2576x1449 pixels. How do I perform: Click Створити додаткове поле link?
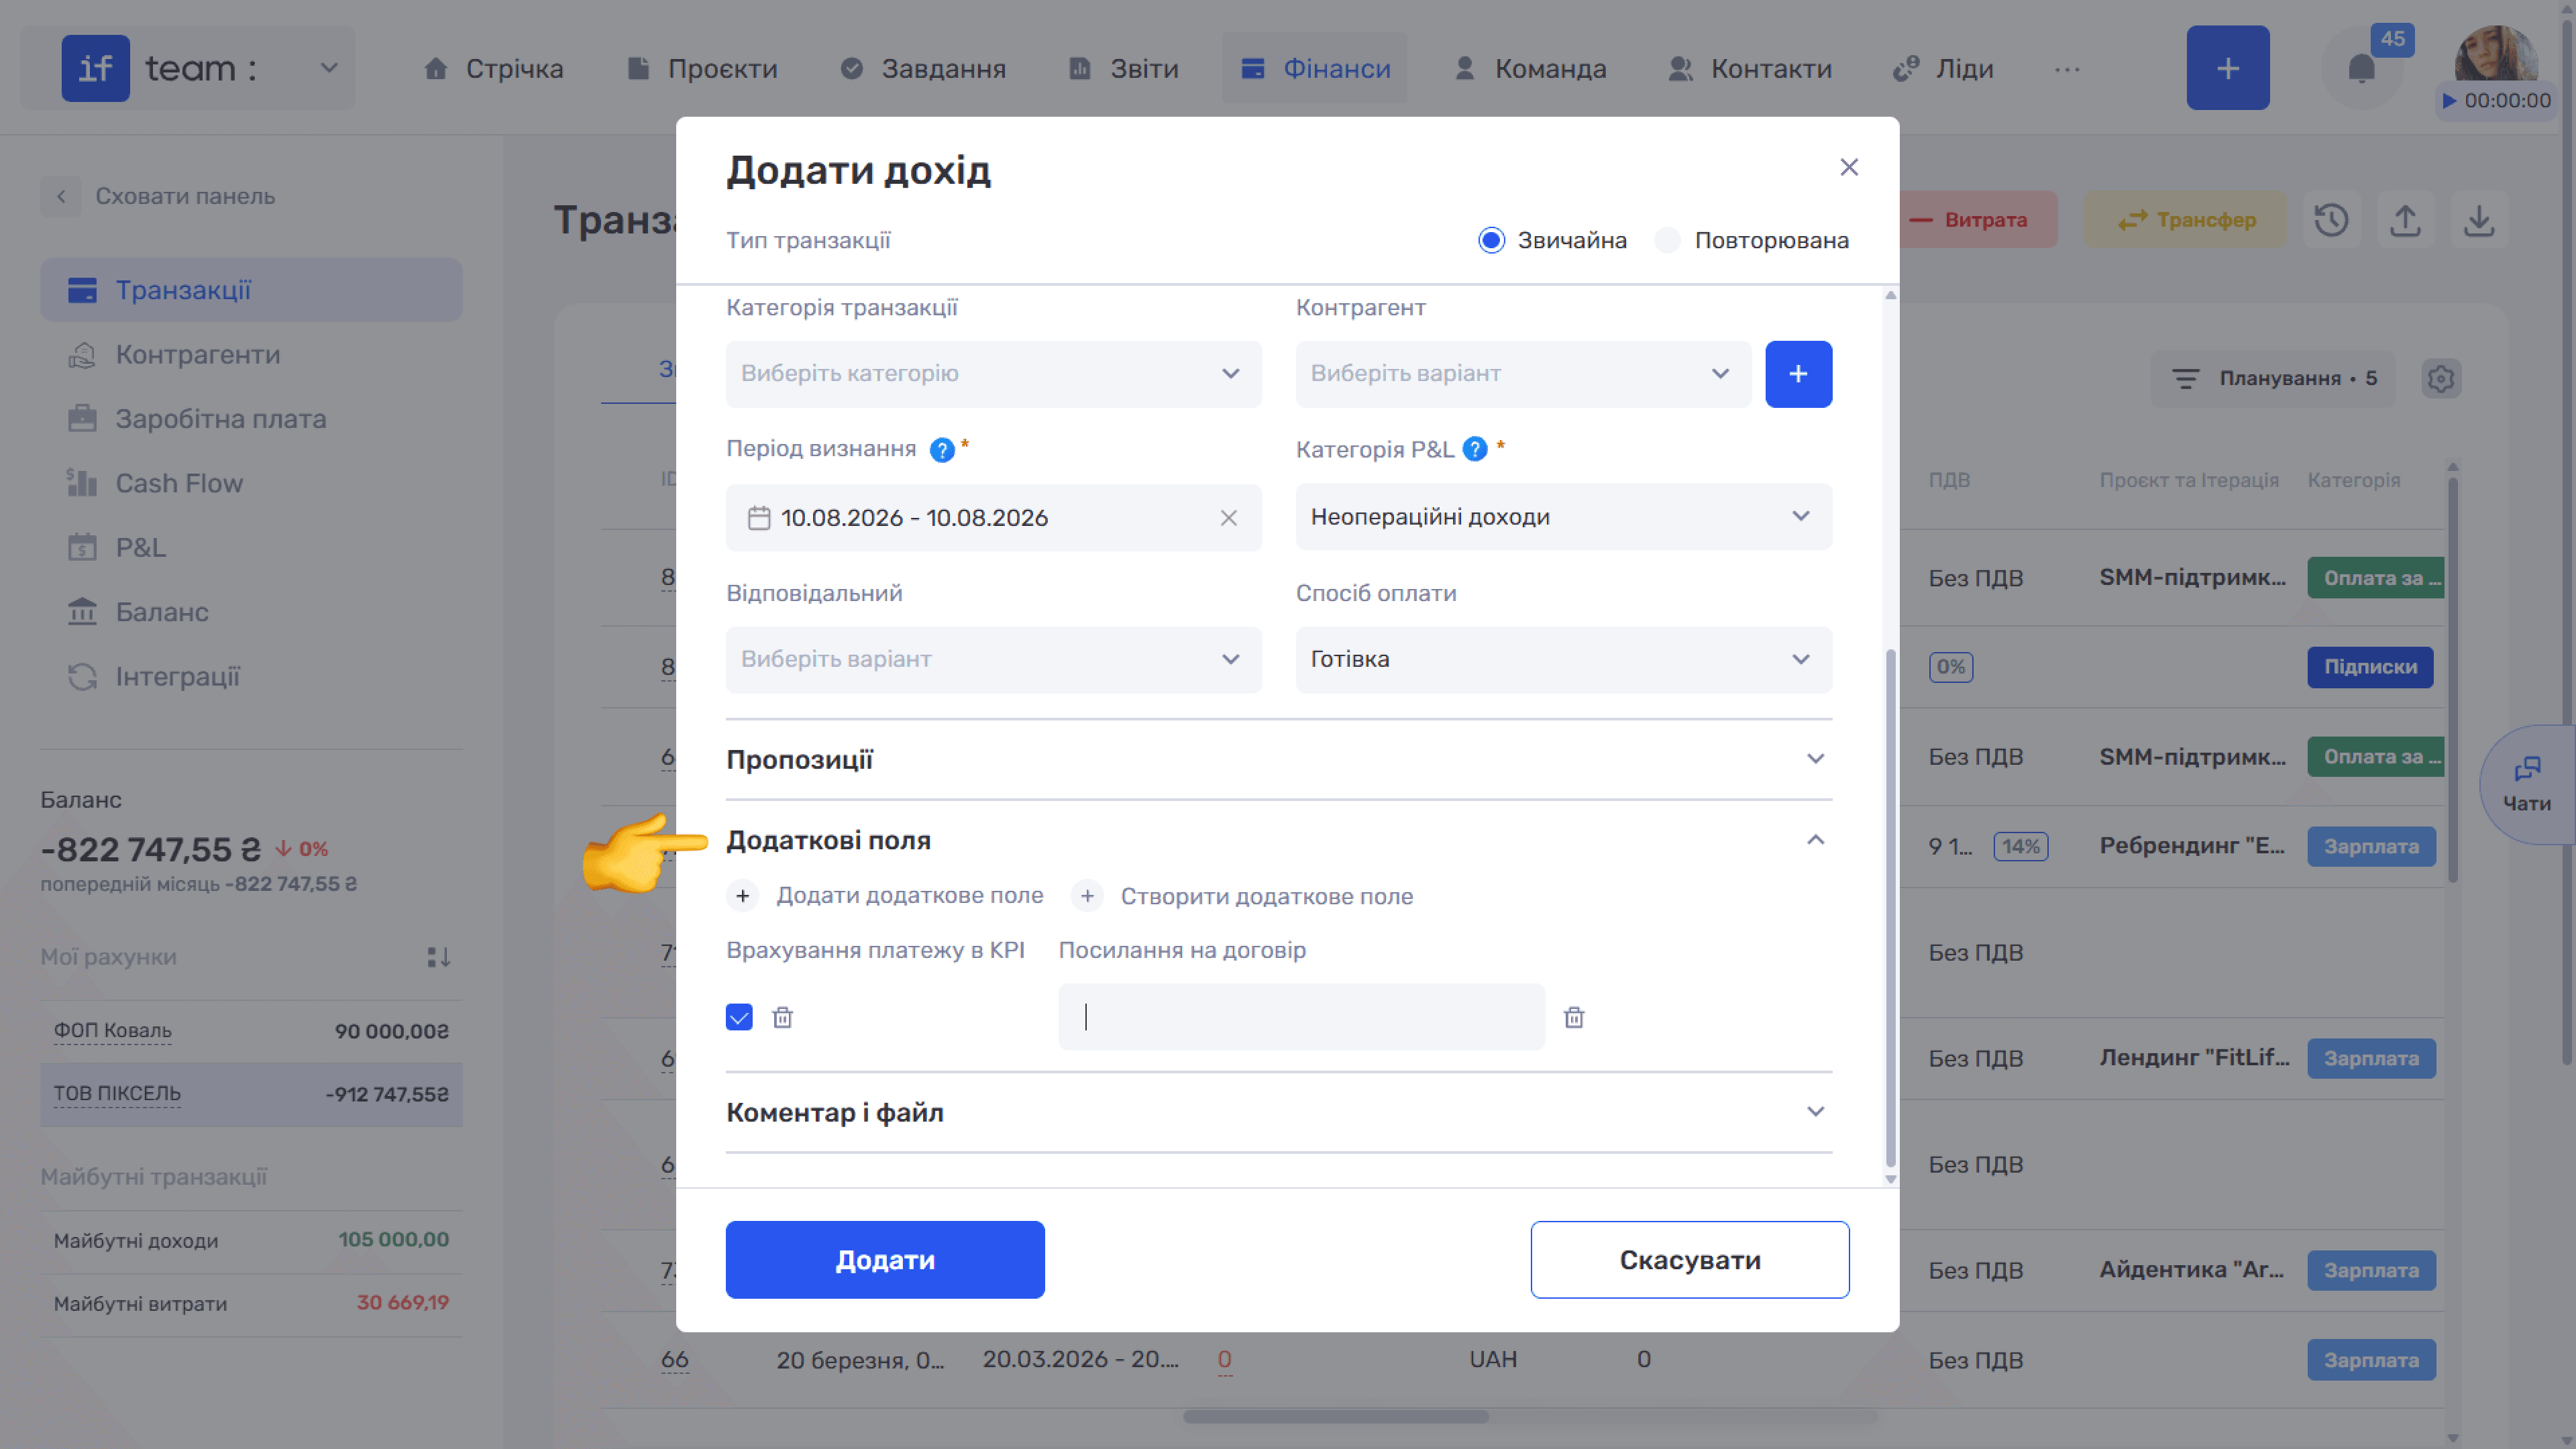point(1267,897)
